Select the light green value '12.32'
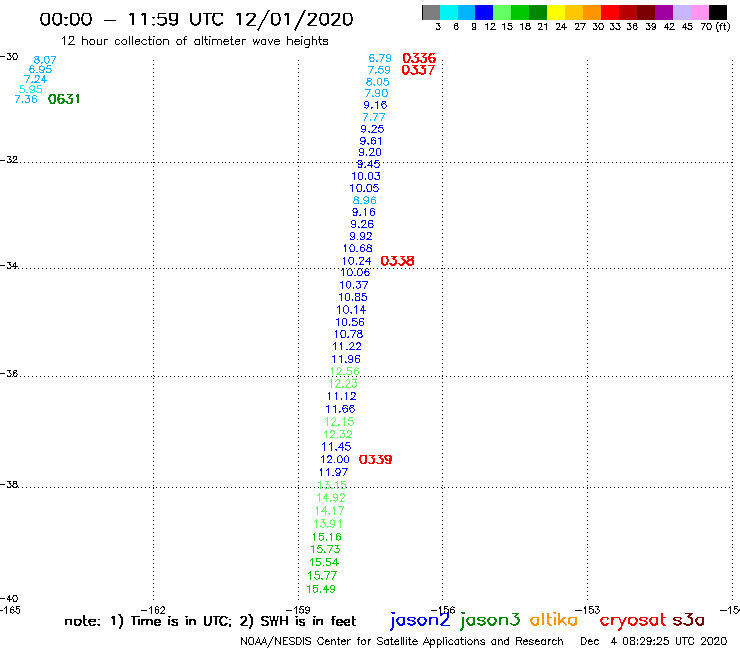The width and height of the screenshot is (740, 650). [338, 434]
